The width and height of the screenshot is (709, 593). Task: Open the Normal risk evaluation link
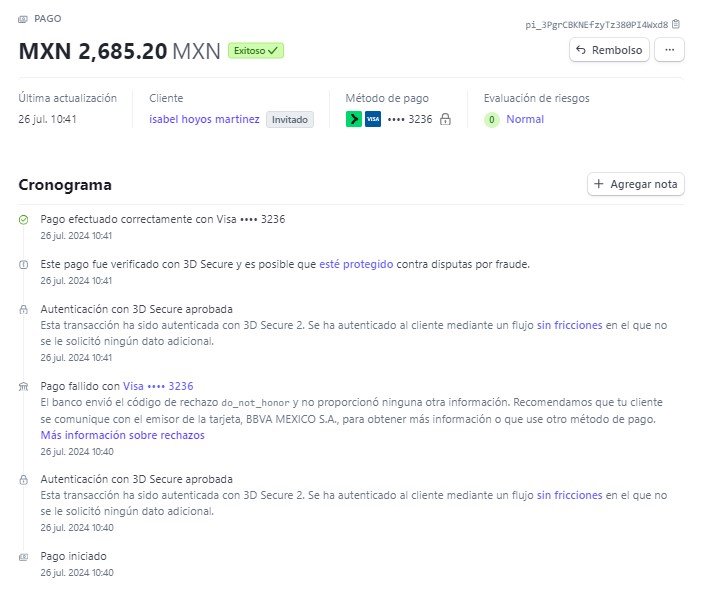(525, 119)
